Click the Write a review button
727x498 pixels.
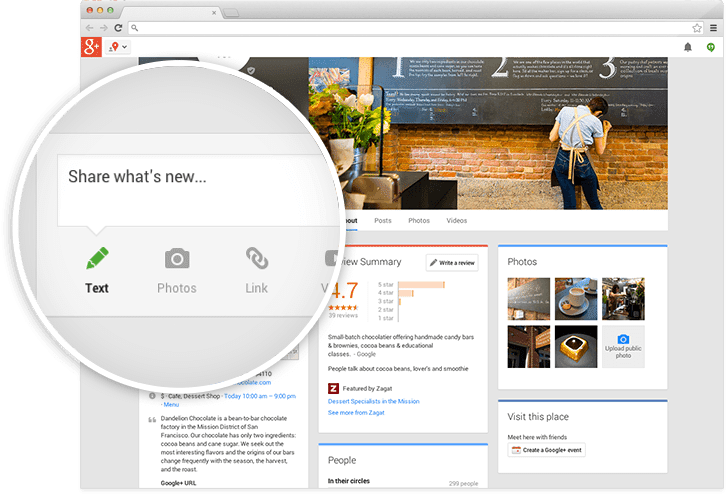452,262
